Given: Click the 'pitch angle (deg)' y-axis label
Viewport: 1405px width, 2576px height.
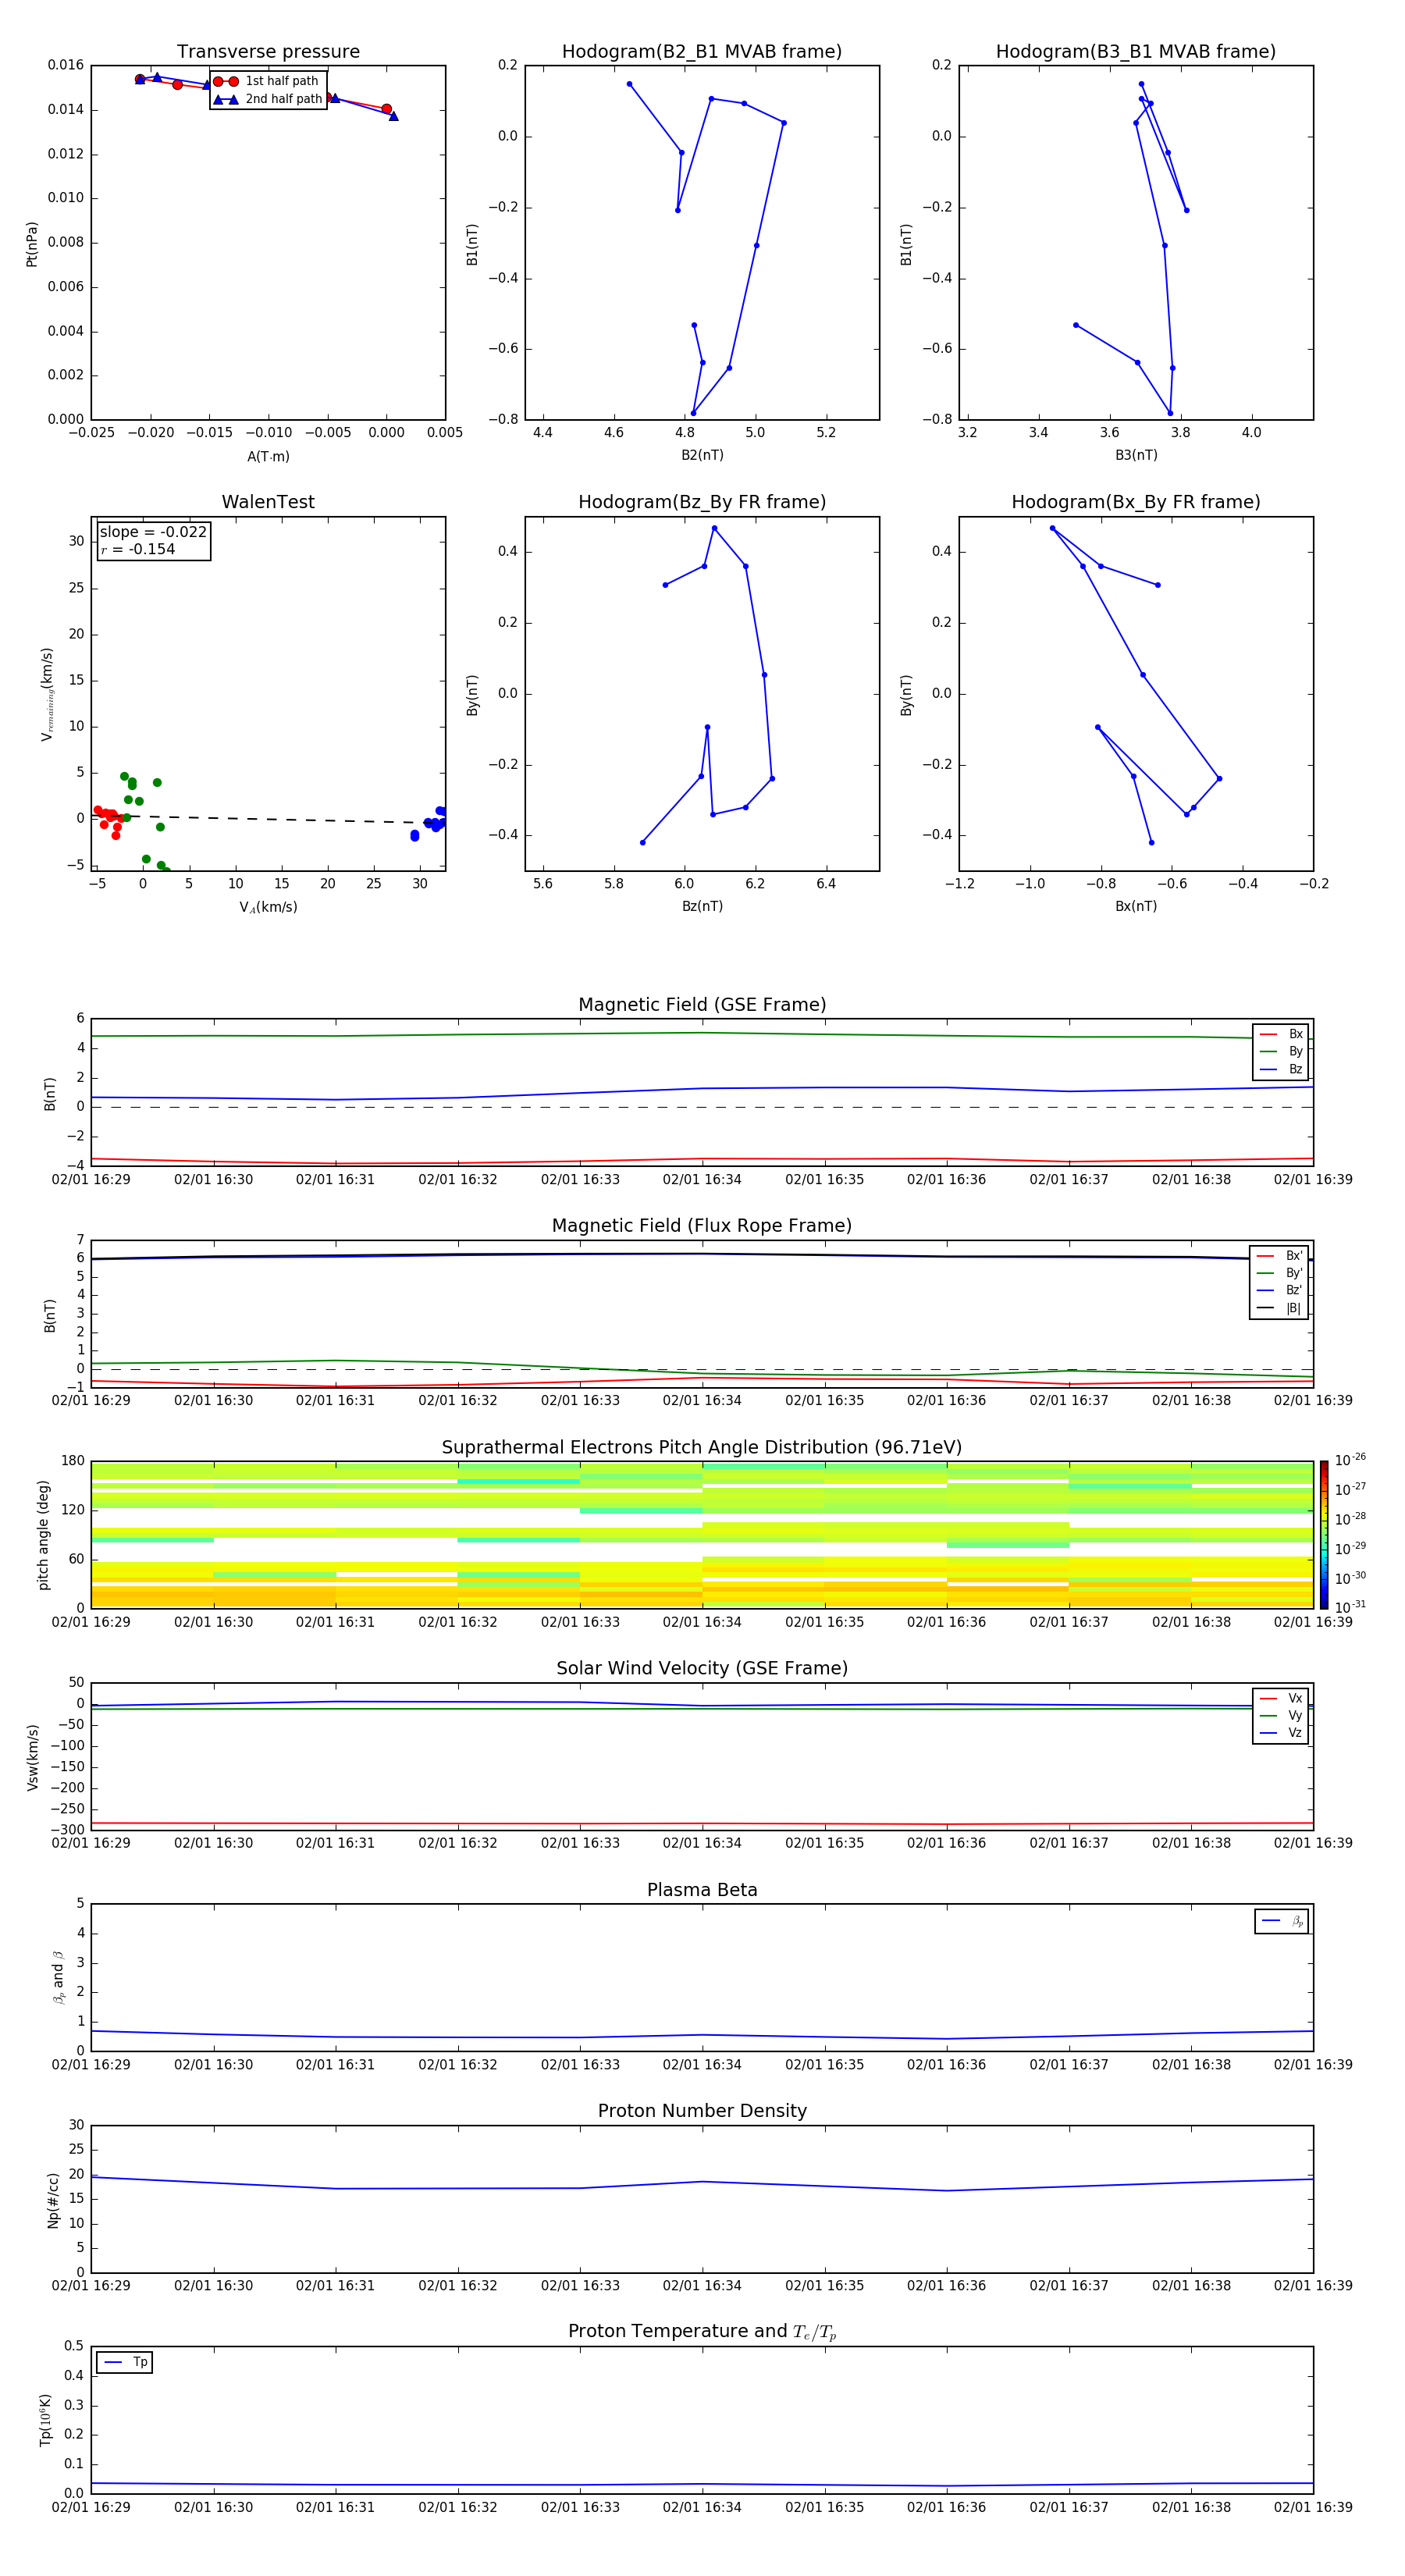Looking at the screenshot, I should coord(43,1535).
